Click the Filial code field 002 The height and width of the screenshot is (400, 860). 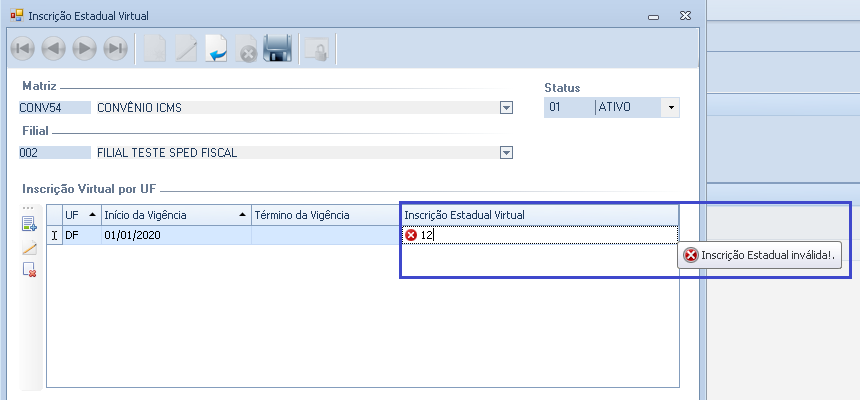(54, 153)
